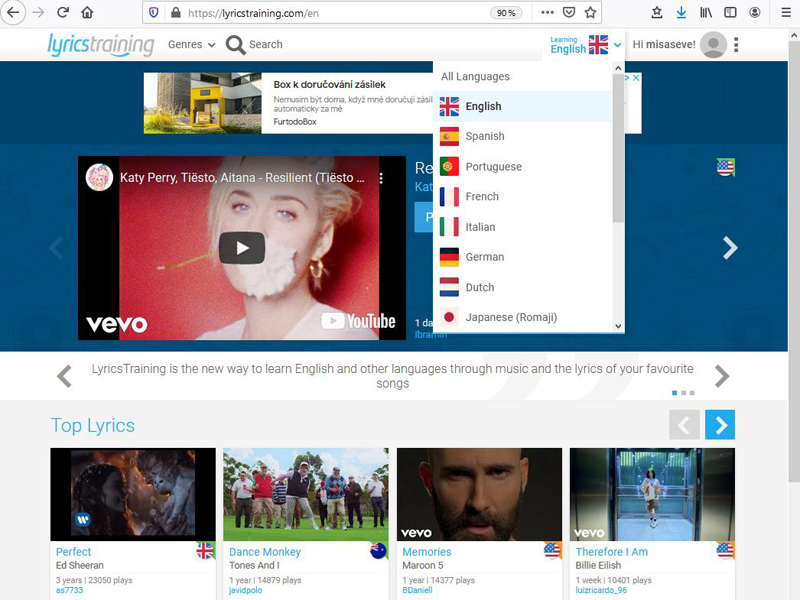This screenshot has height=600, width=800.
Task: Open the Perfect song link
Action: tap(73, 552)
